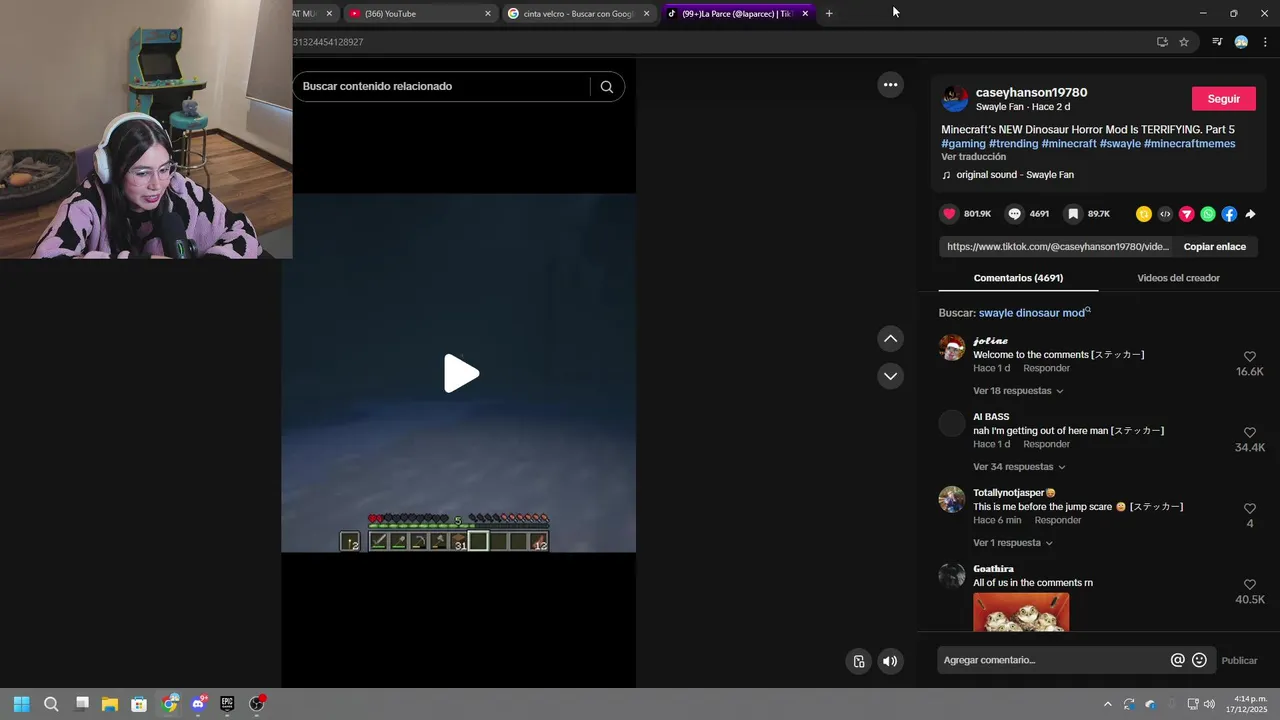Expand Ver 18 respuestas replies
1280x720 pixels.
pyautogui.click(x=1018, y=391)
